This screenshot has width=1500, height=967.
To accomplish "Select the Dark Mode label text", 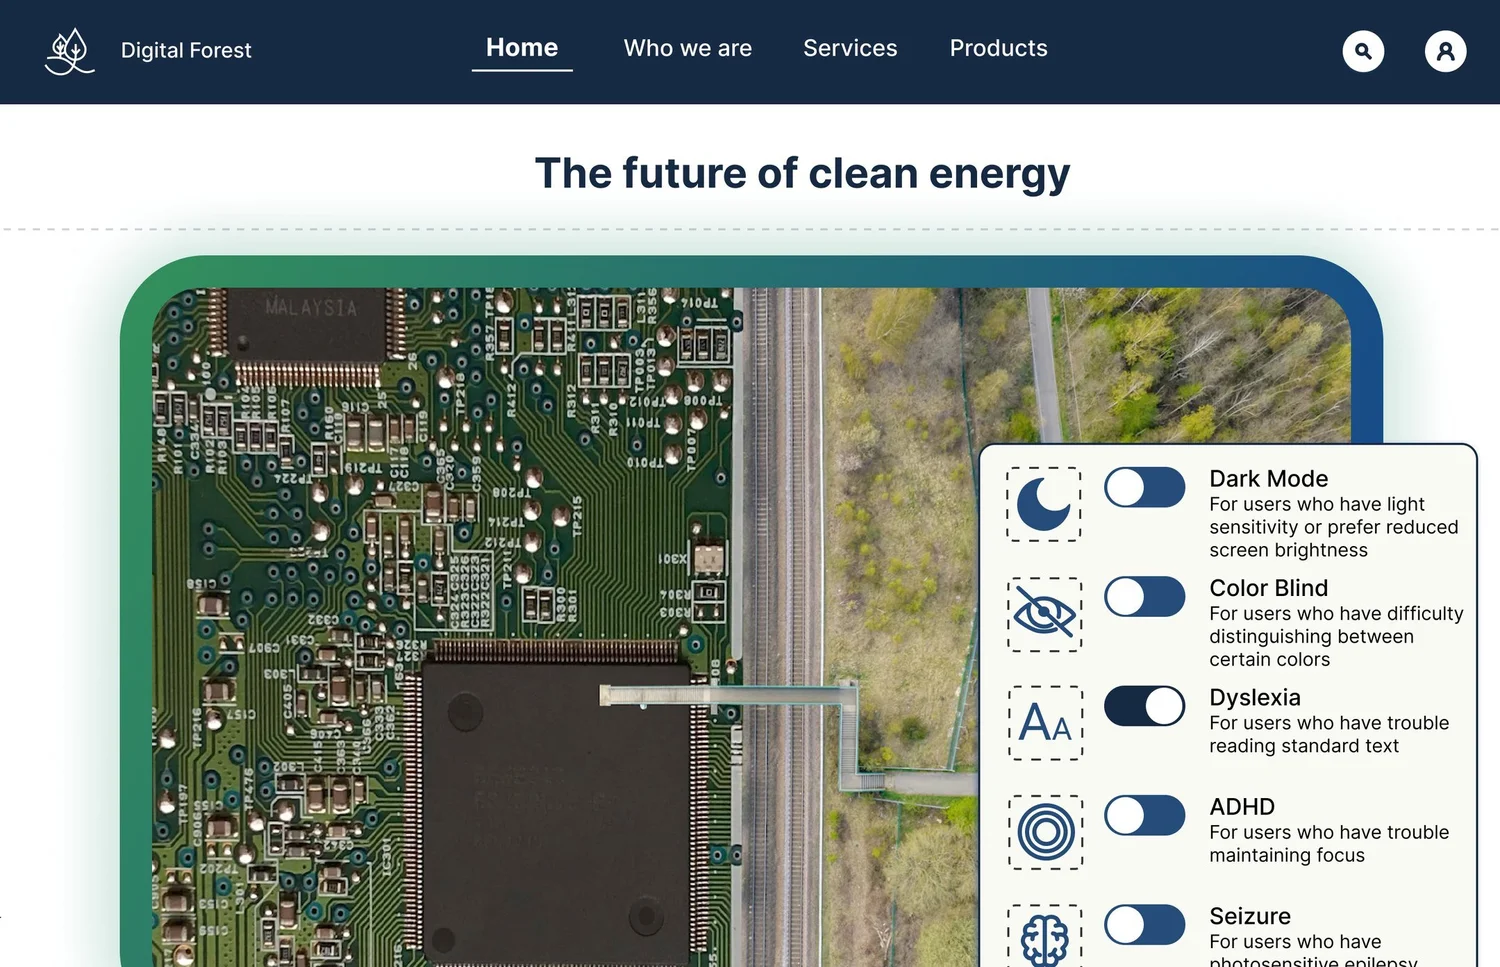I will click(1269, 479).
